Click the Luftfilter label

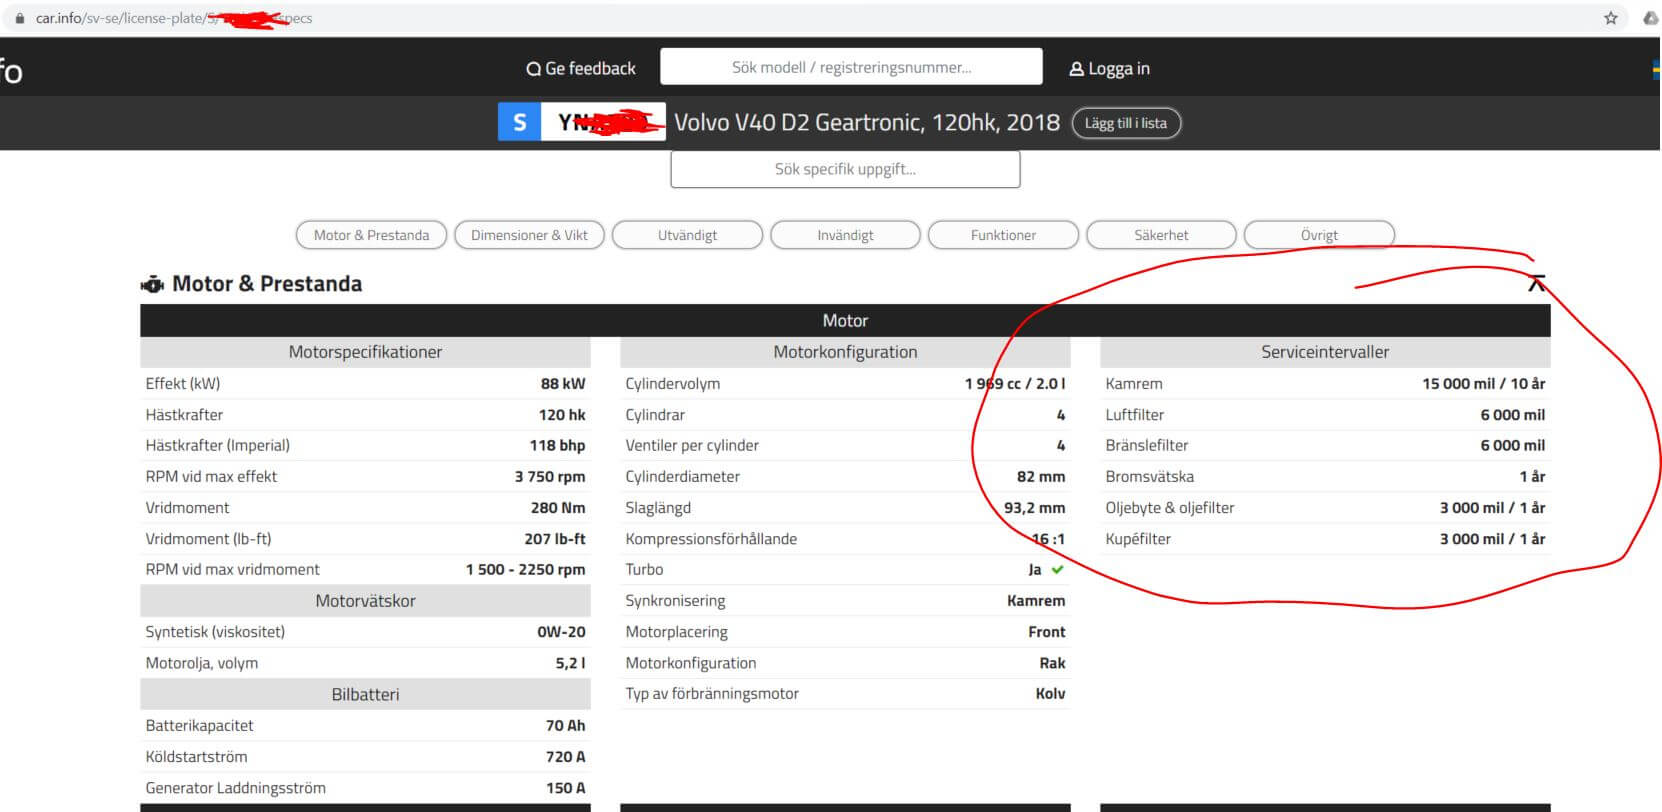click(1135, 415)
